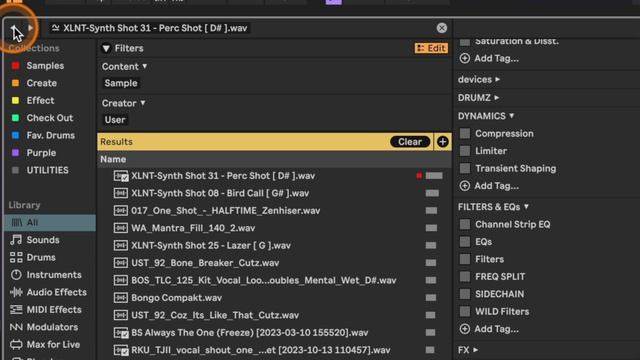
Task: Select XLNT-Synth Shot 25 Lazer file icon
Action: tap(121, 245)
